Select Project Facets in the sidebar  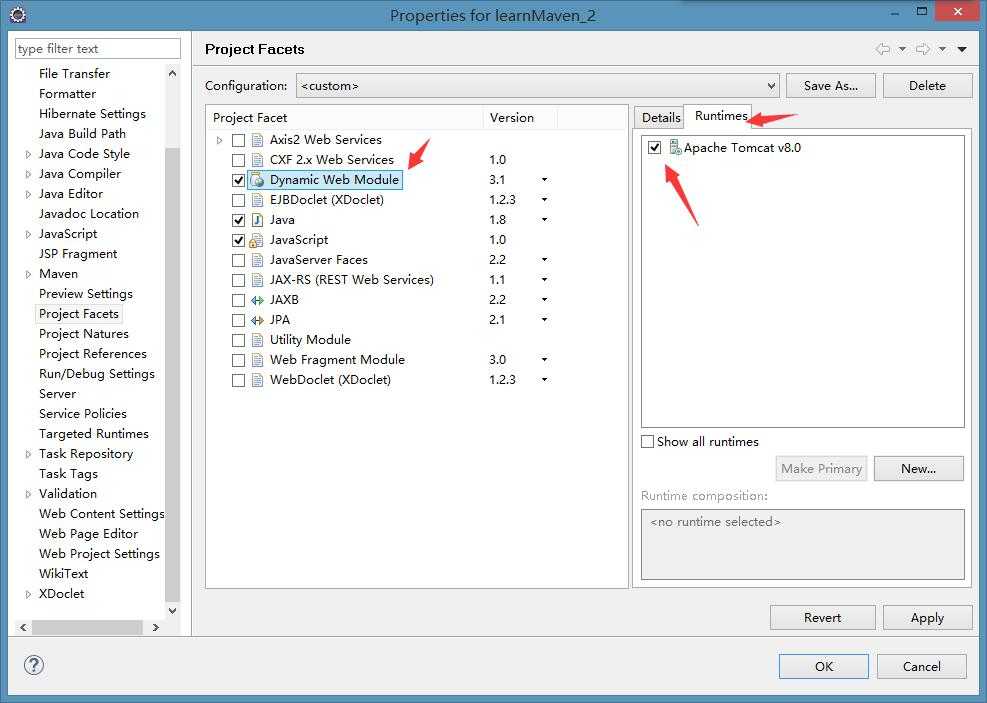79,313
